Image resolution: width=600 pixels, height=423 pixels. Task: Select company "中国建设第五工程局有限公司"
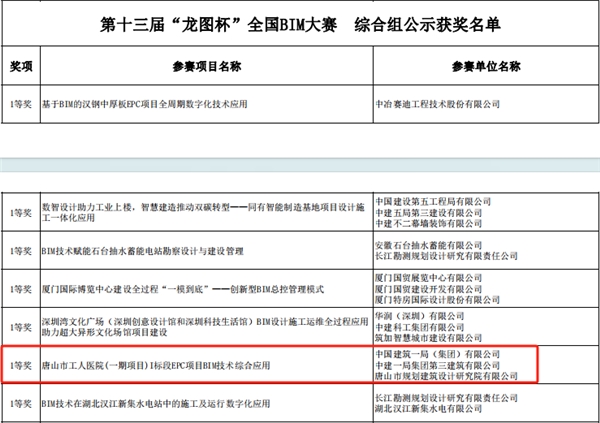(x=433, y=201)
